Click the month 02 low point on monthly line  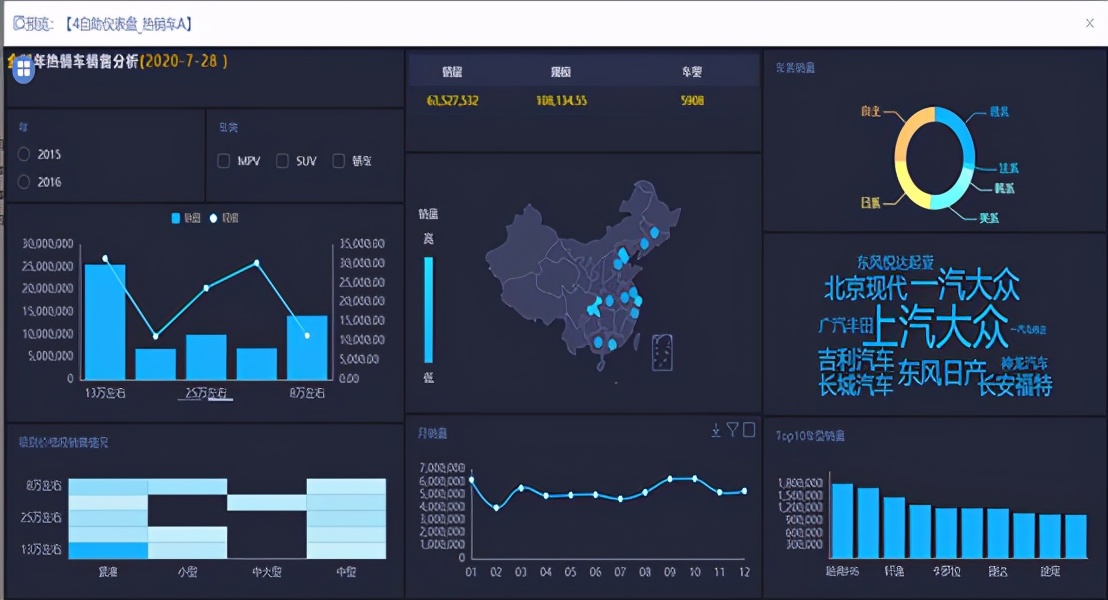(x=496, y=507)
